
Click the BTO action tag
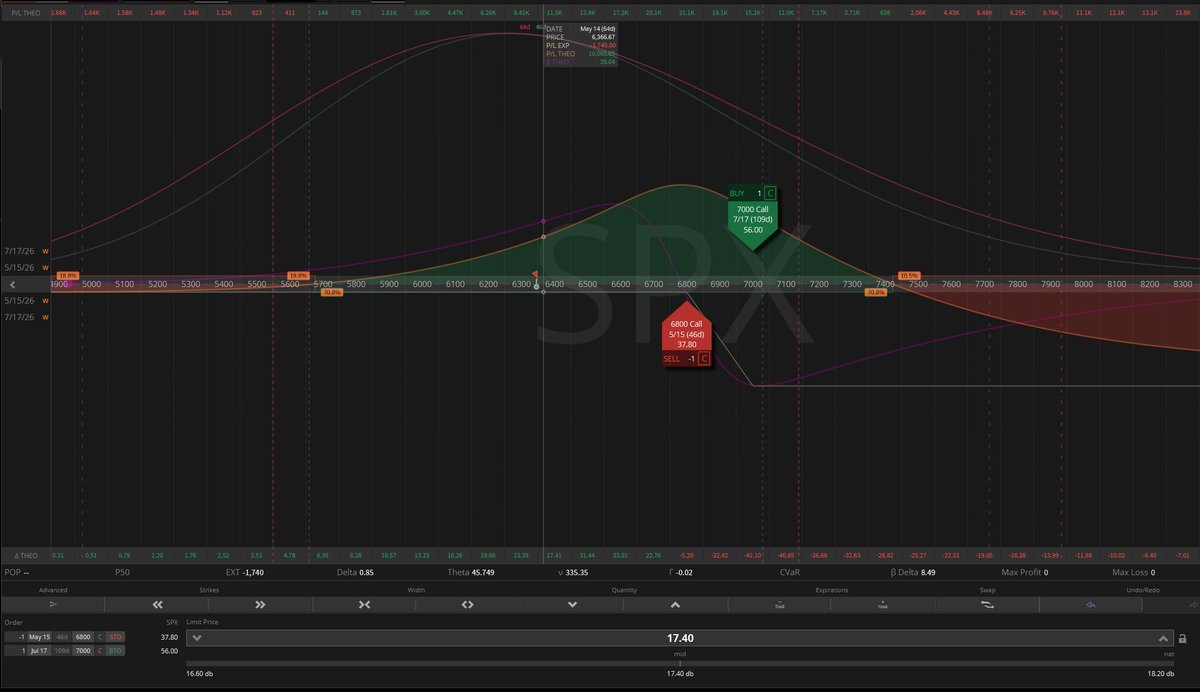(115, 650)
